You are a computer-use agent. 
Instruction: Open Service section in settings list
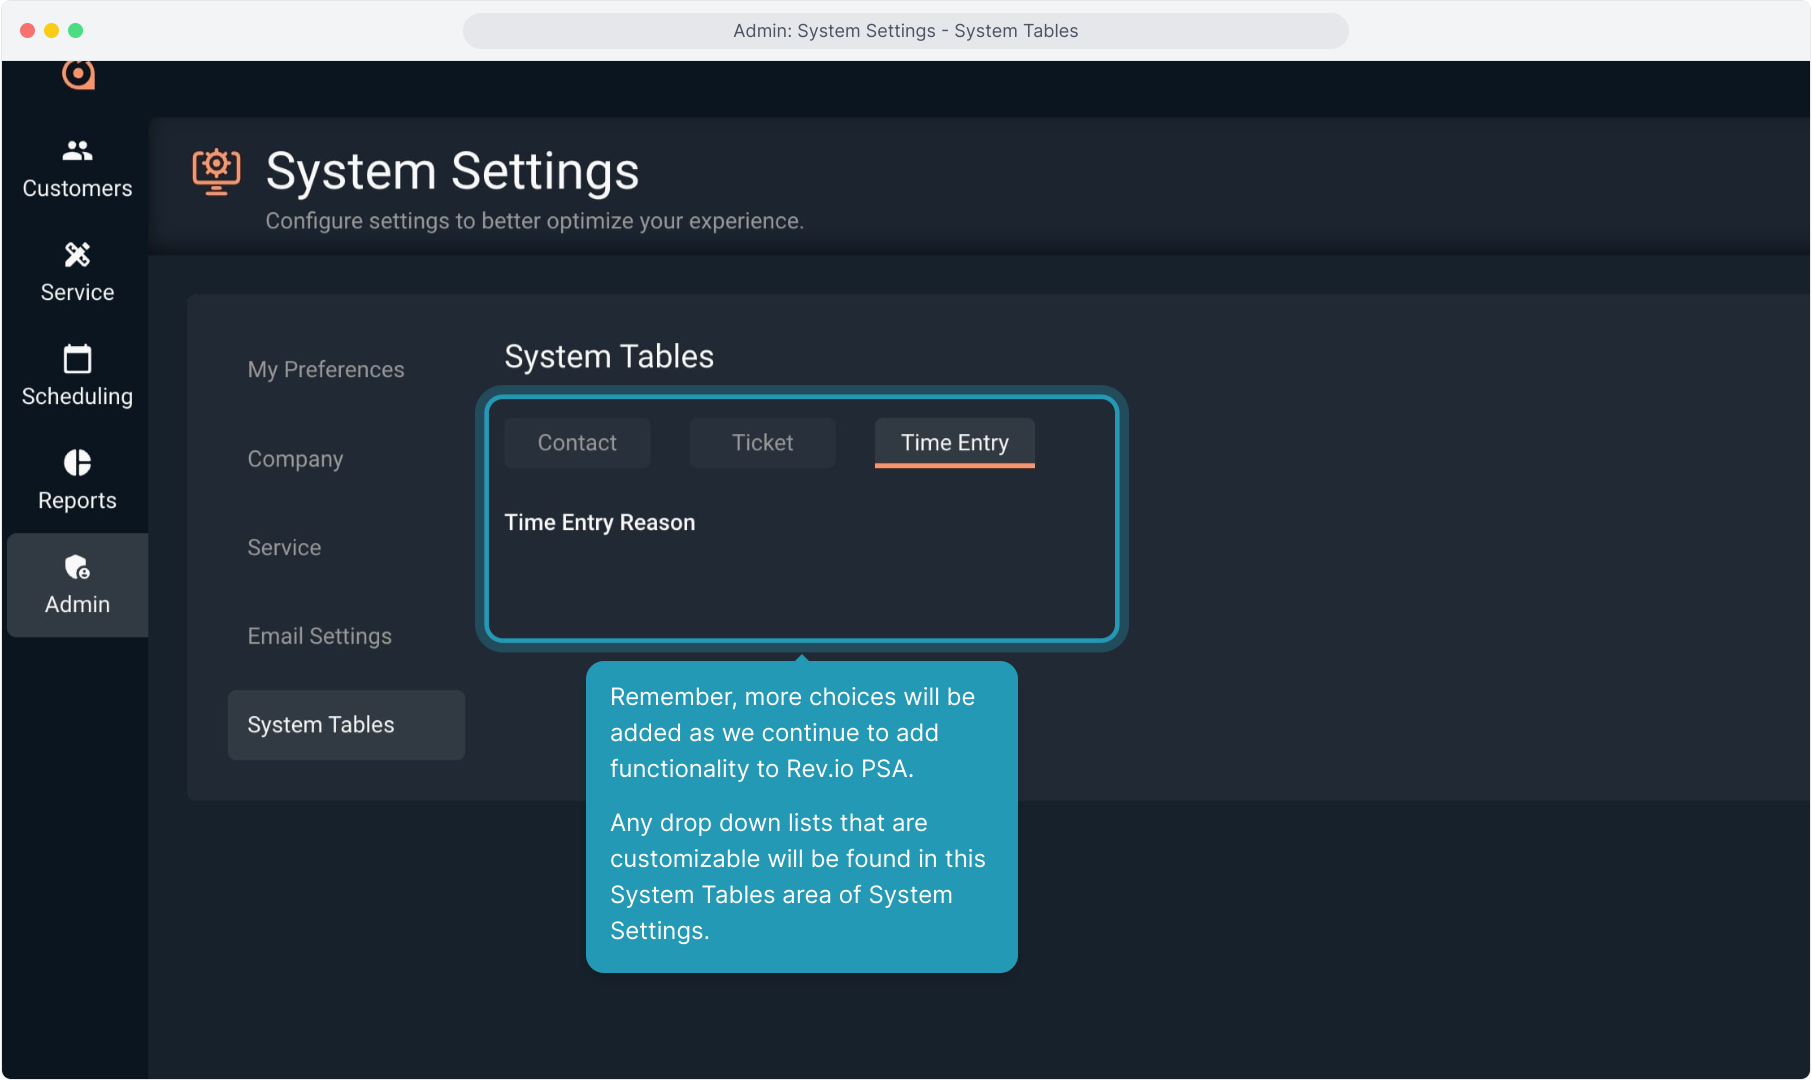(284, 548)
